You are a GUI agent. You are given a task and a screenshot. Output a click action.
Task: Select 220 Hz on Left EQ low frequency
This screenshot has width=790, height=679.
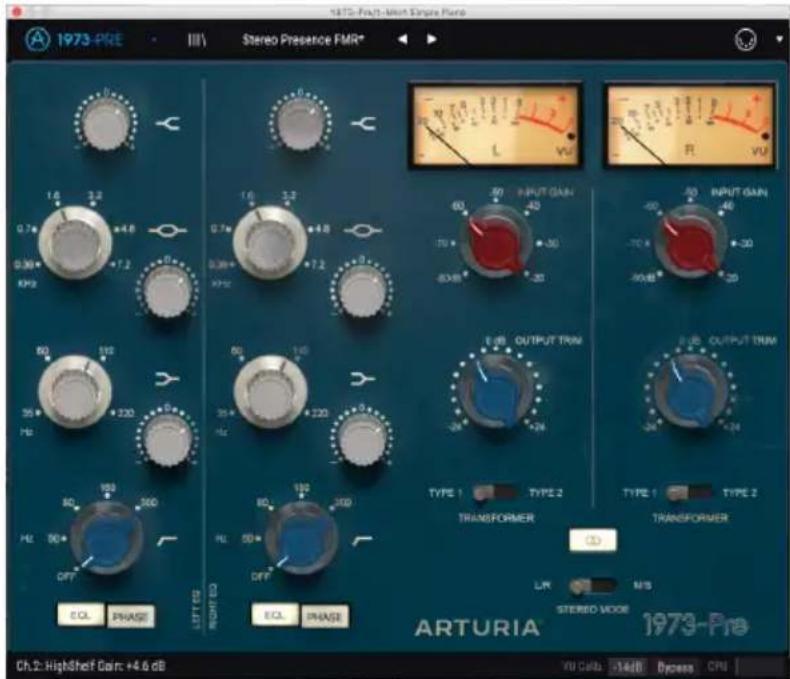tap(124, 413)
